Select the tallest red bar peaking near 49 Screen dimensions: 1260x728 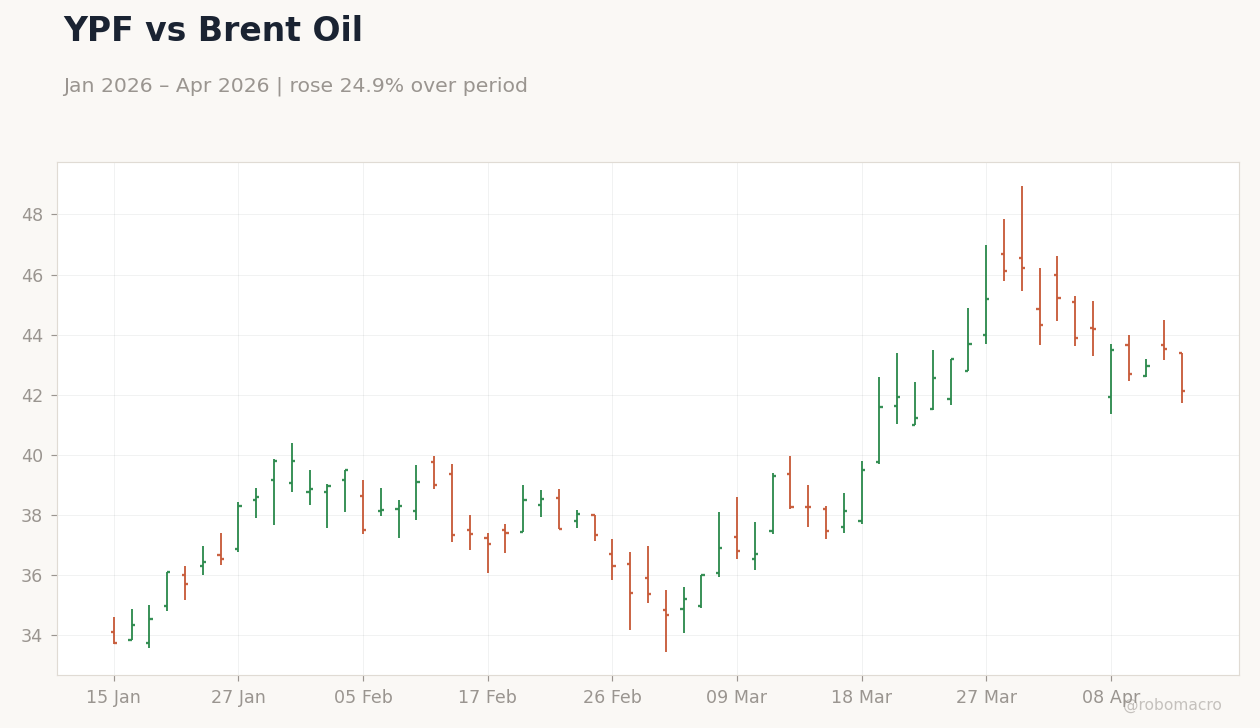coord(1022,238)
